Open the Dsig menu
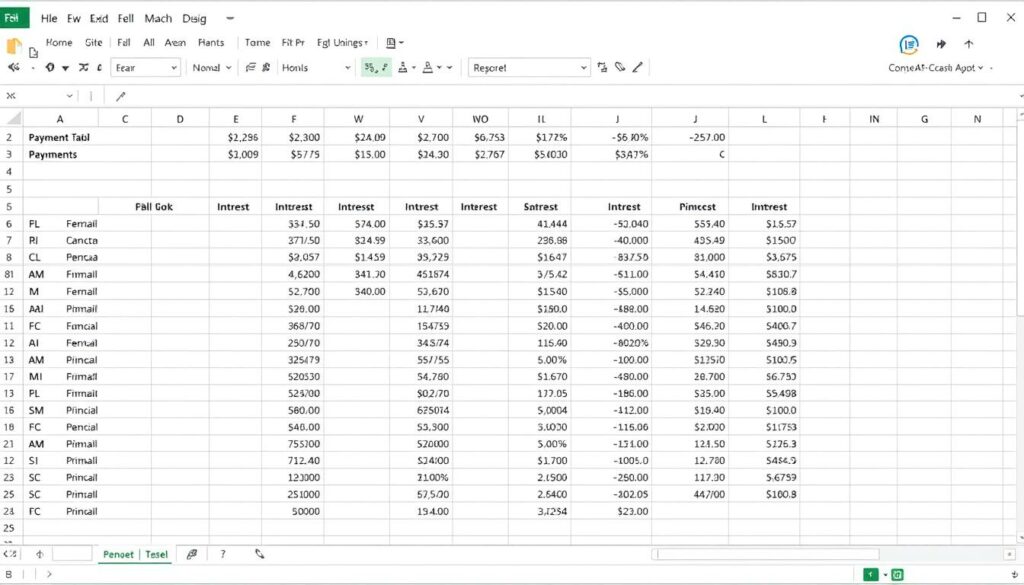This screenshot has width=1024, height=585. (194, 18)
